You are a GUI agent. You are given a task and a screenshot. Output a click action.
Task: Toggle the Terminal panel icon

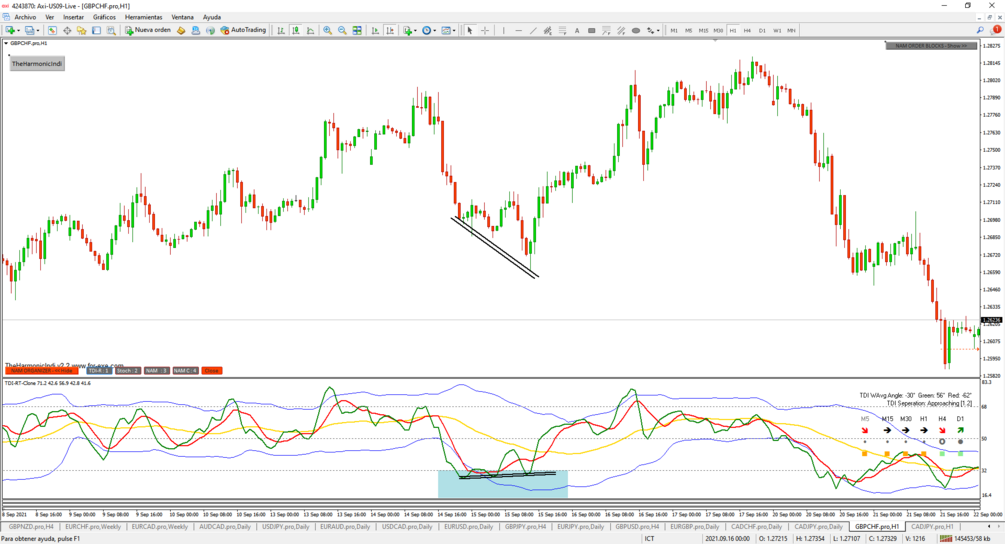tap(96, 30)
